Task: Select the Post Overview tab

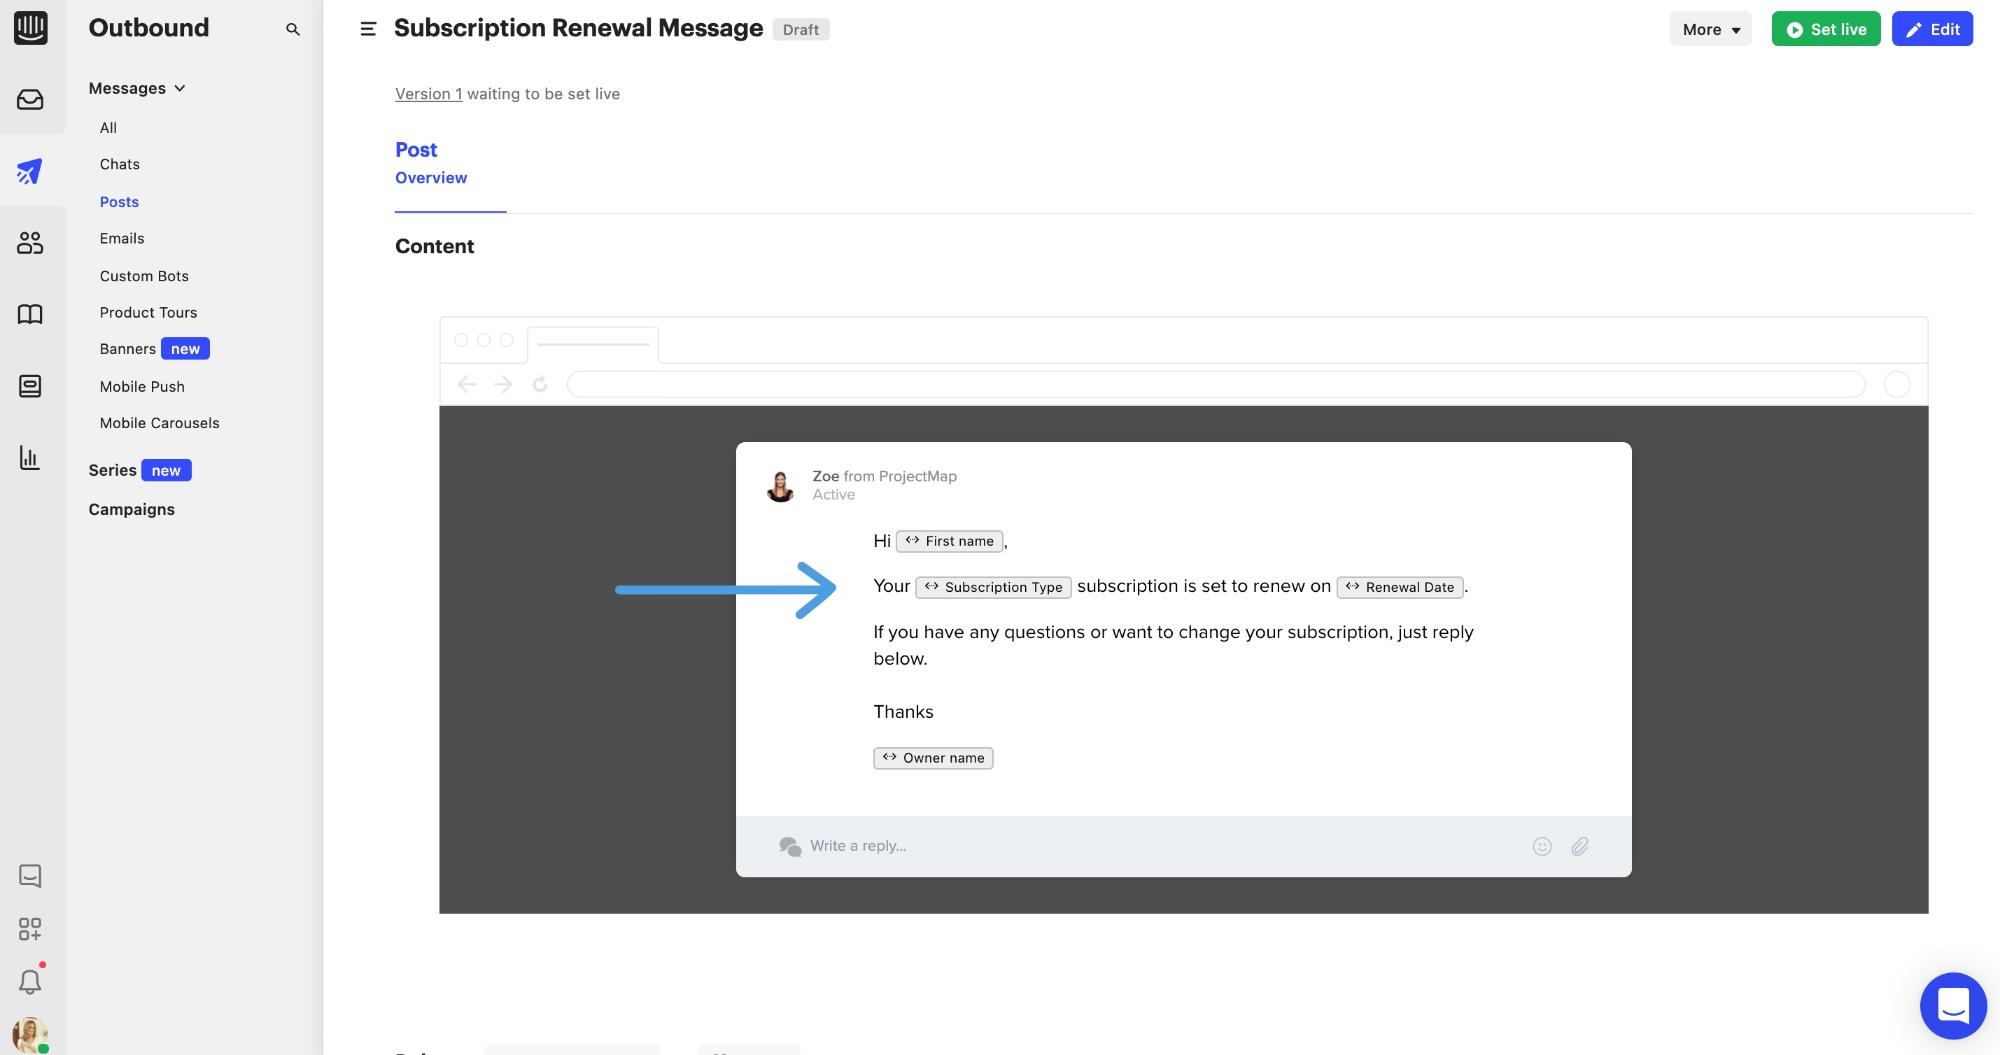Action: [x=431, y=178]
